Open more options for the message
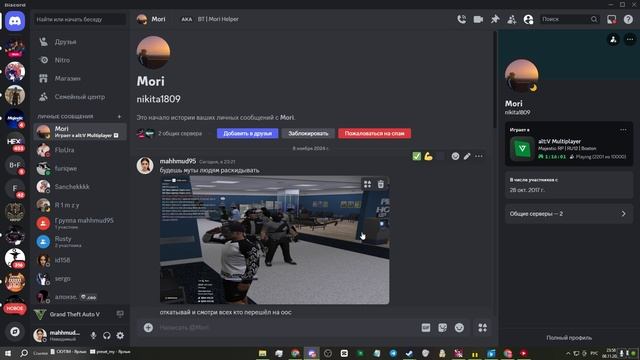The image size is (640, 360). tap(479, 156)
